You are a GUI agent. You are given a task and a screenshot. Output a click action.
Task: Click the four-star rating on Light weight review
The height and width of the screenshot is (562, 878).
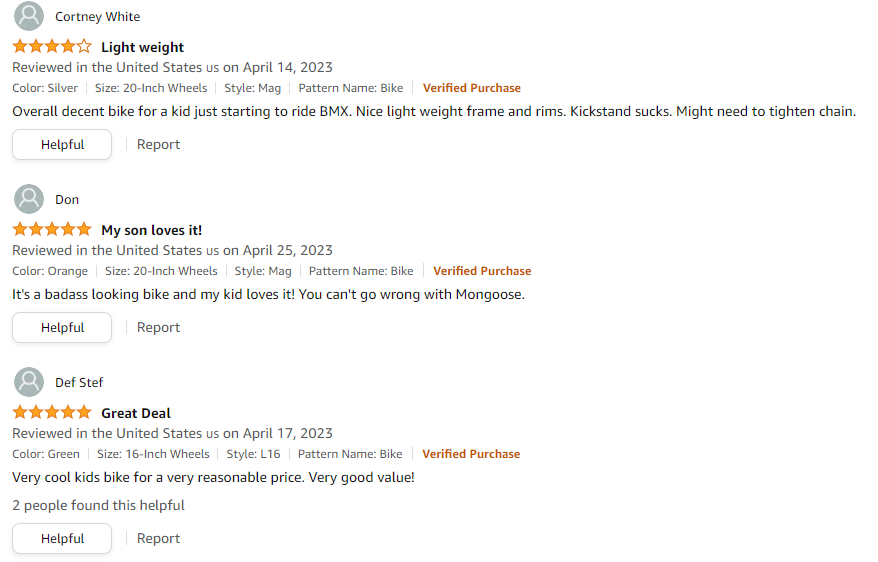(x=52, y=47)
